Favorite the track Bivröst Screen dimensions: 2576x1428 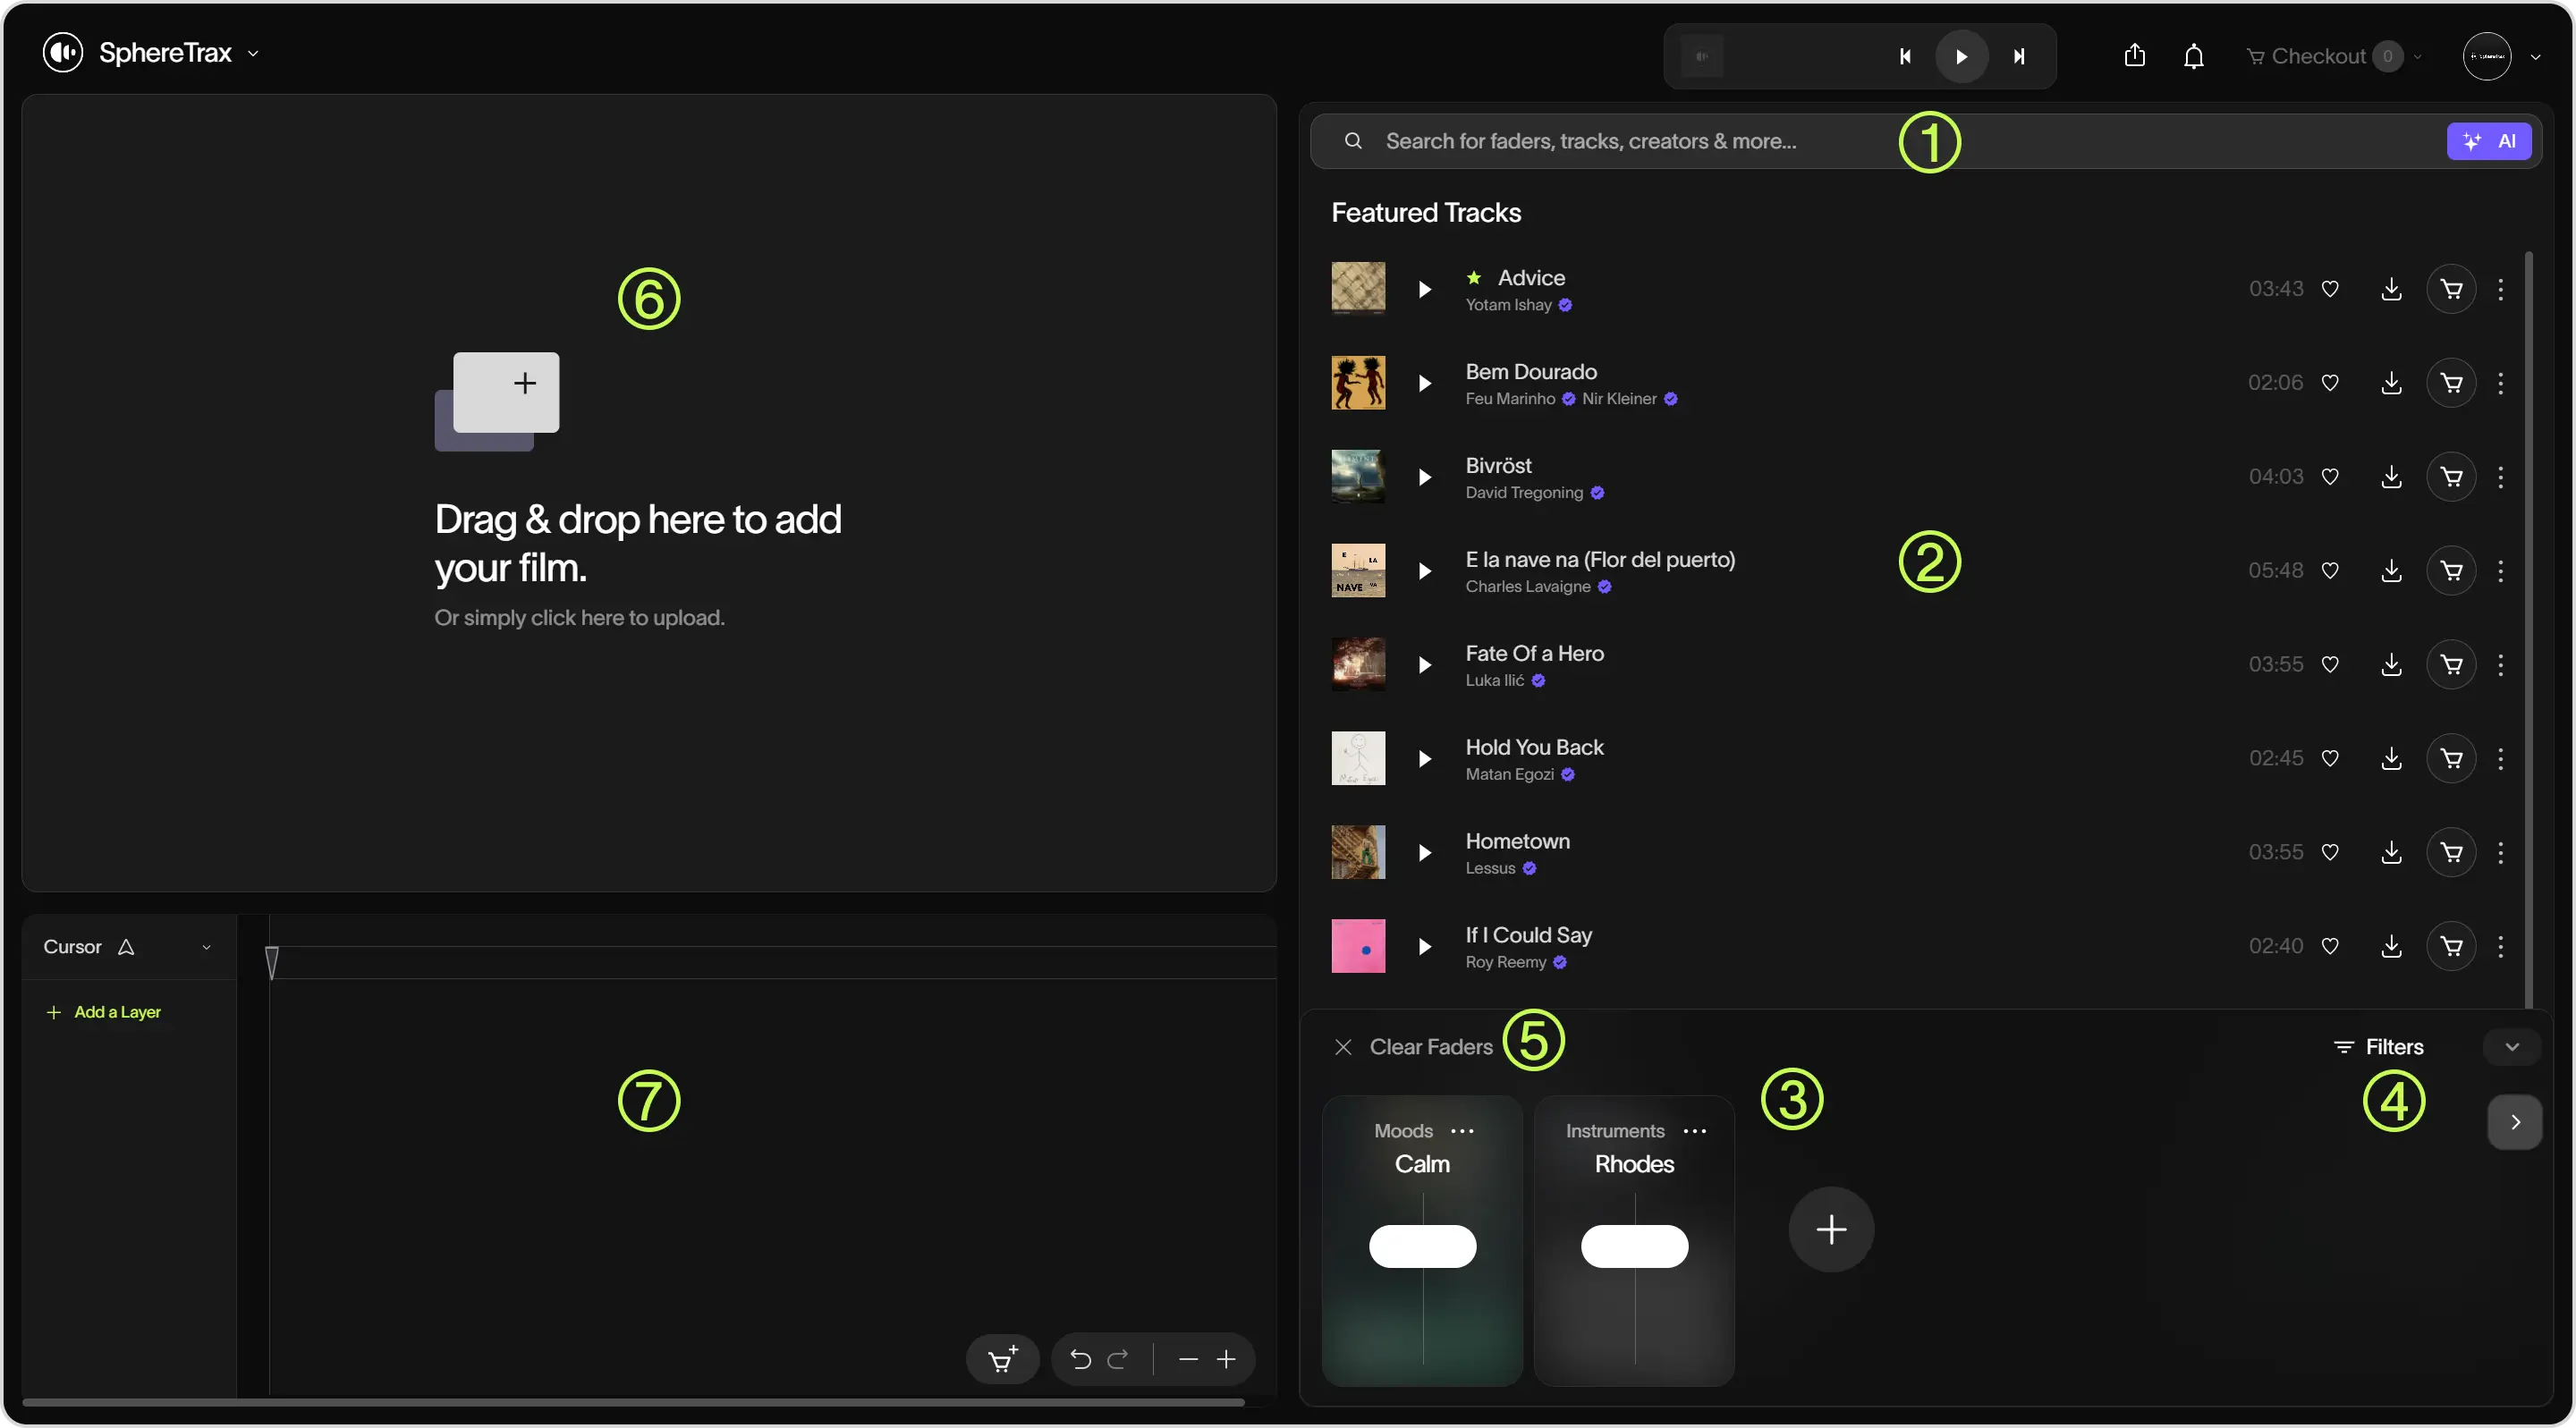tap(2330, 476)
